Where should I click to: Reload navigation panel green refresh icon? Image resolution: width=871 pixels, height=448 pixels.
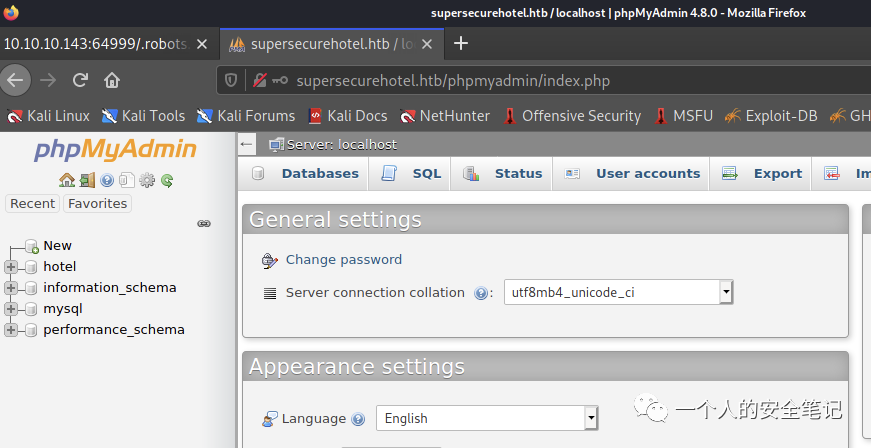click(x=167, y=180)
